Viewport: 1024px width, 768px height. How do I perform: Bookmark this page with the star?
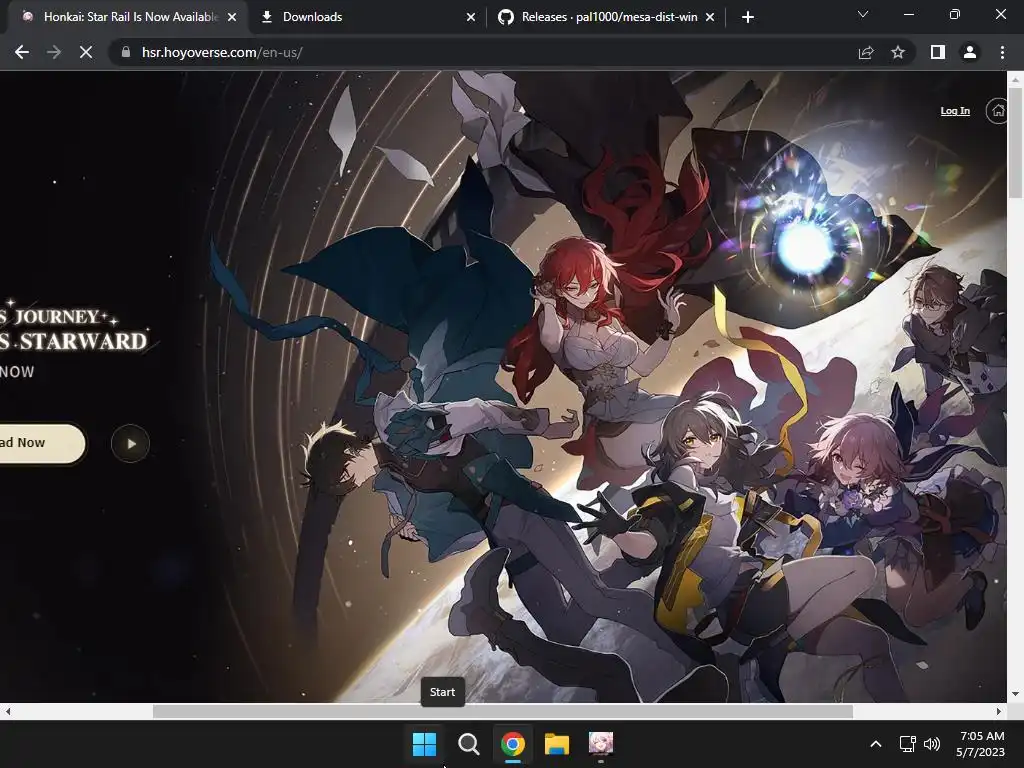coord(898,52)
